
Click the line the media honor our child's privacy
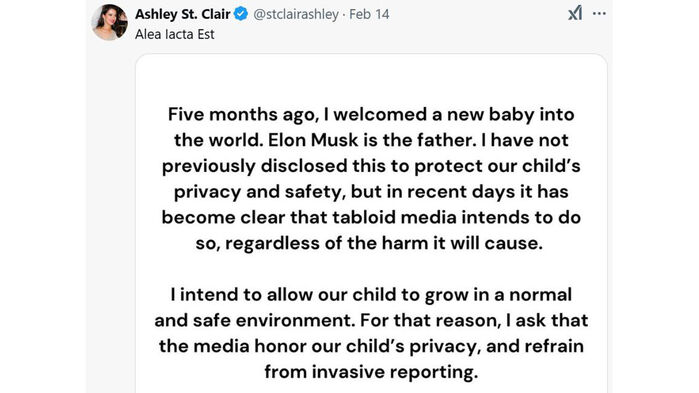click(371, 346)
